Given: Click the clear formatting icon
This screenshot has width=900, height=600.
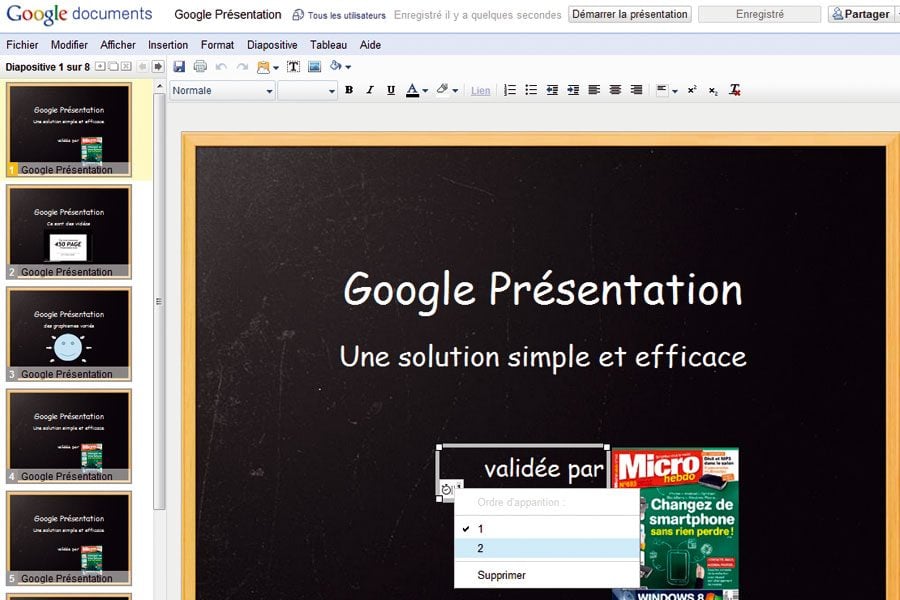Looking at the screenshot, I should (735, 90).
